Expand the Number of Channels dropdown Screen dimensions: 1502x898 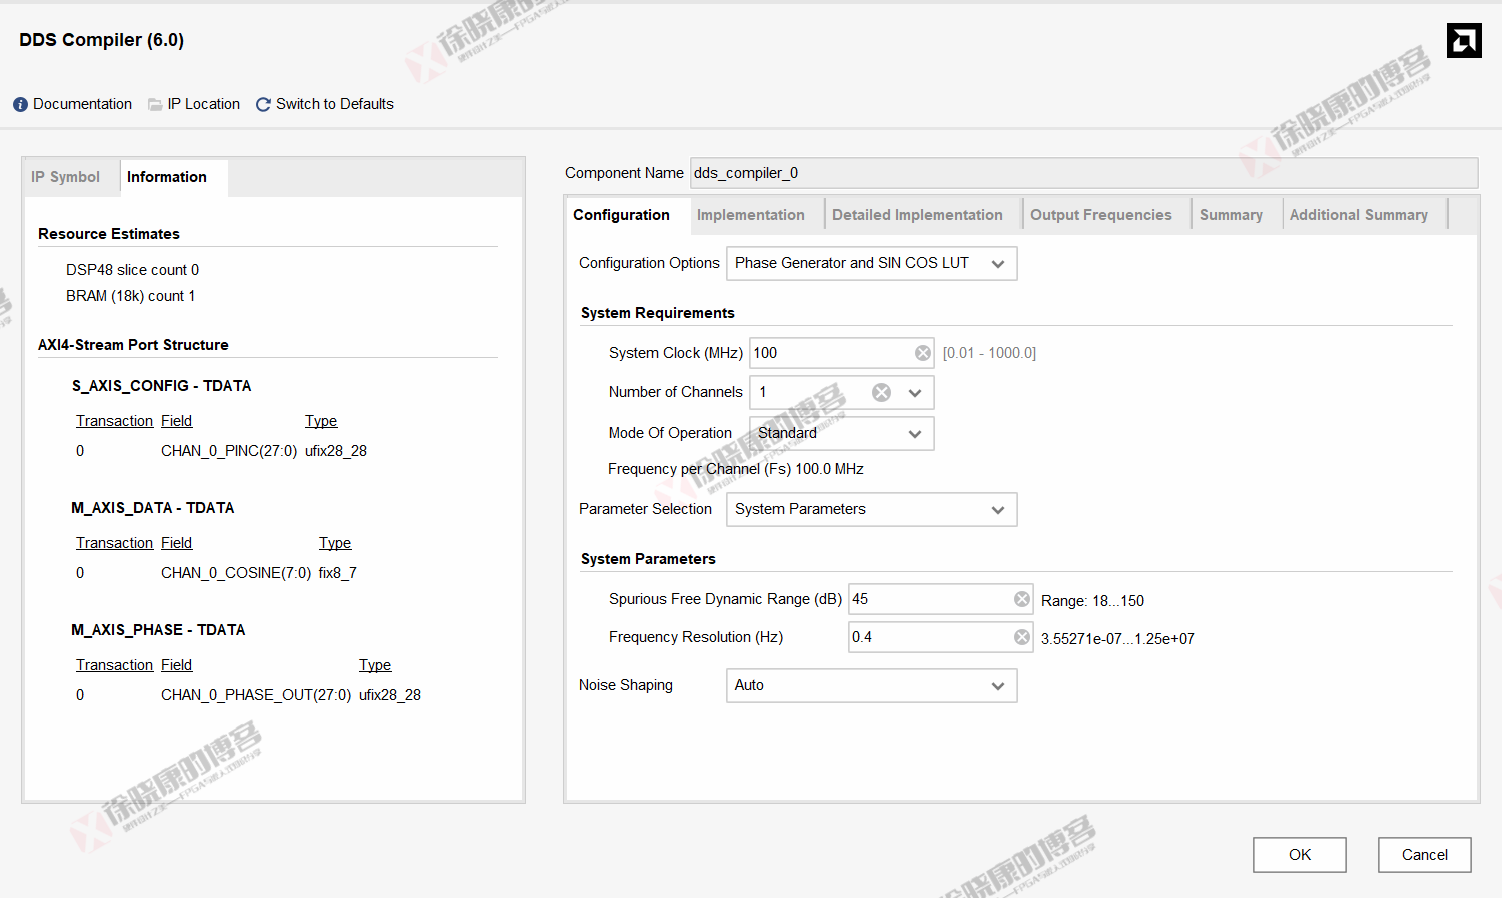914,393
